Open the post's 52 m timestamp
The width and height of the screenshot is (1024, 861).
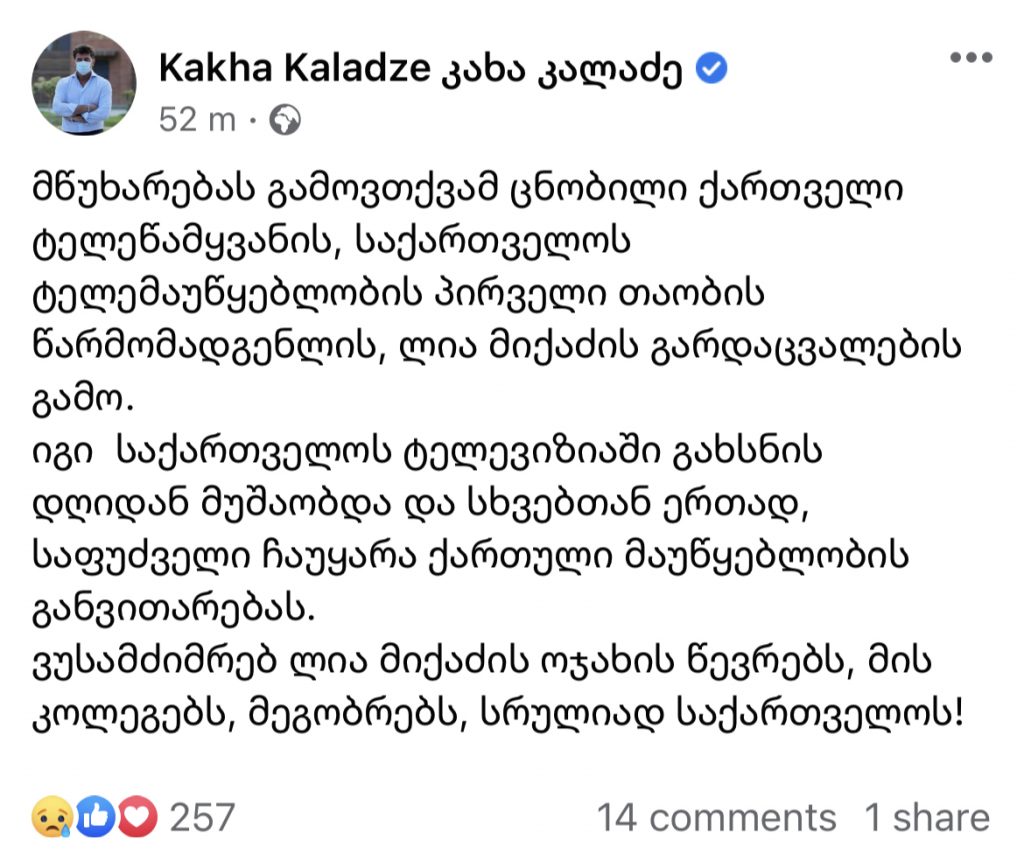click(x=197, y=121)
